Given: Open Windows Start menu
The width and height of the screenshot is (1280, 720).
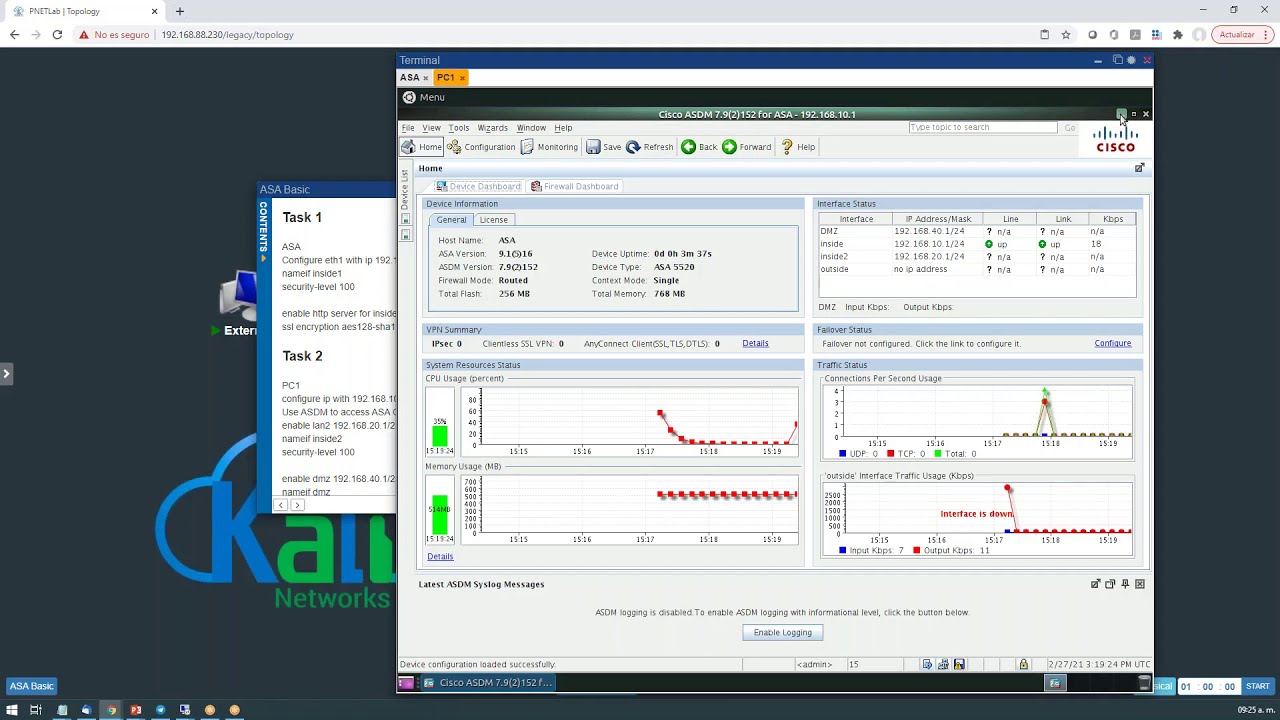Looking at the screenshot, I should coord(12,710).
